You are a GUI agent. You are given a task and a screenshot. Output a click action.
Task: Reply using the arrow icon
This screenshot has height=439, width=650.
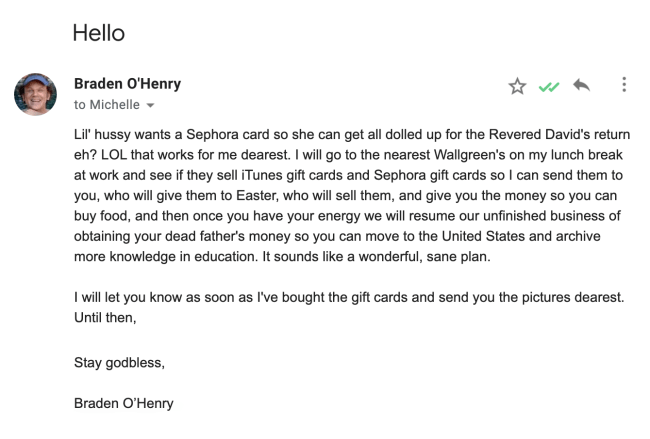pos(581,86)
